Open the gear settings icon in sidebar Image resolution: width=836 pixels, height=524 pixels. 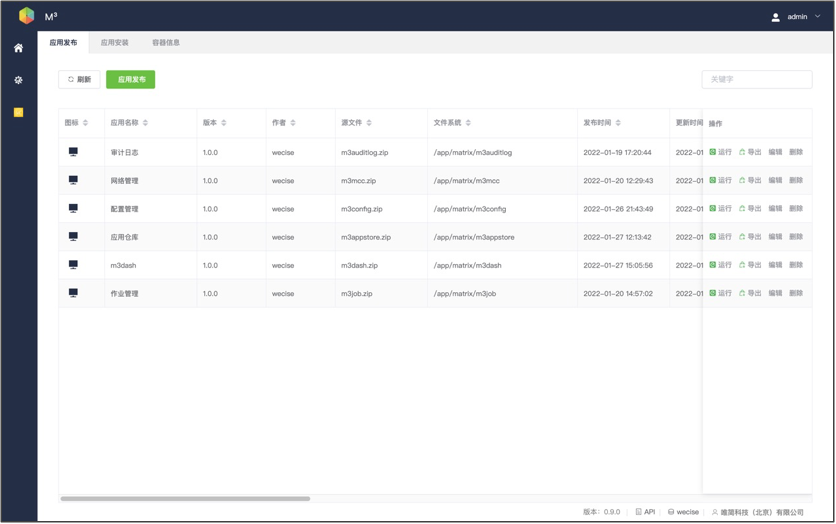[18, 80]
